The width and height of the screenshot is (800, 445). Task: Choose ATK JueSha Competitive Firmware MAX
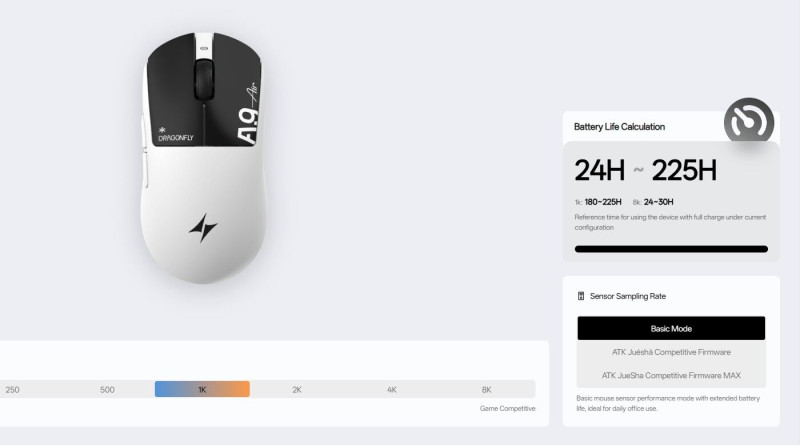click(671, 376)
